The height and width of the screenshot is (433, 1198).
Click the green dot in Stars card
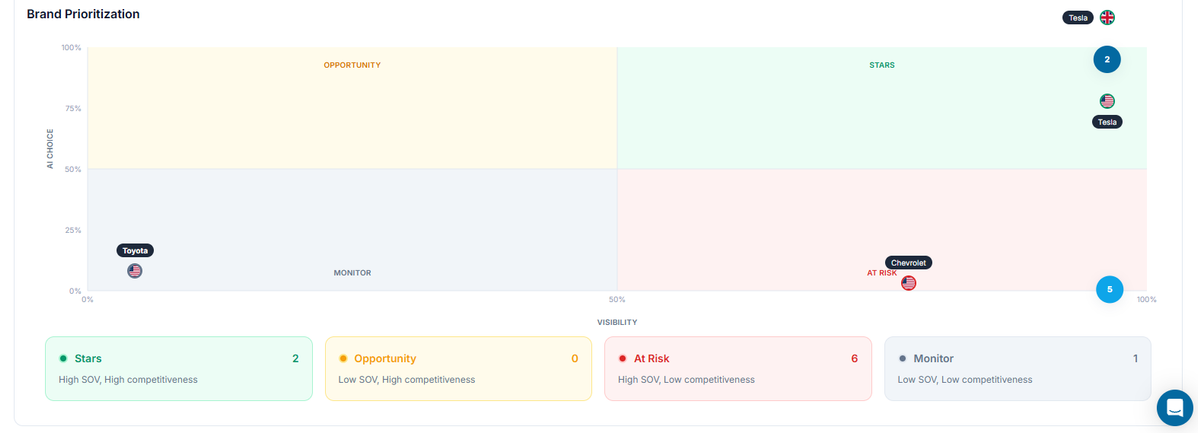[63, 358]
